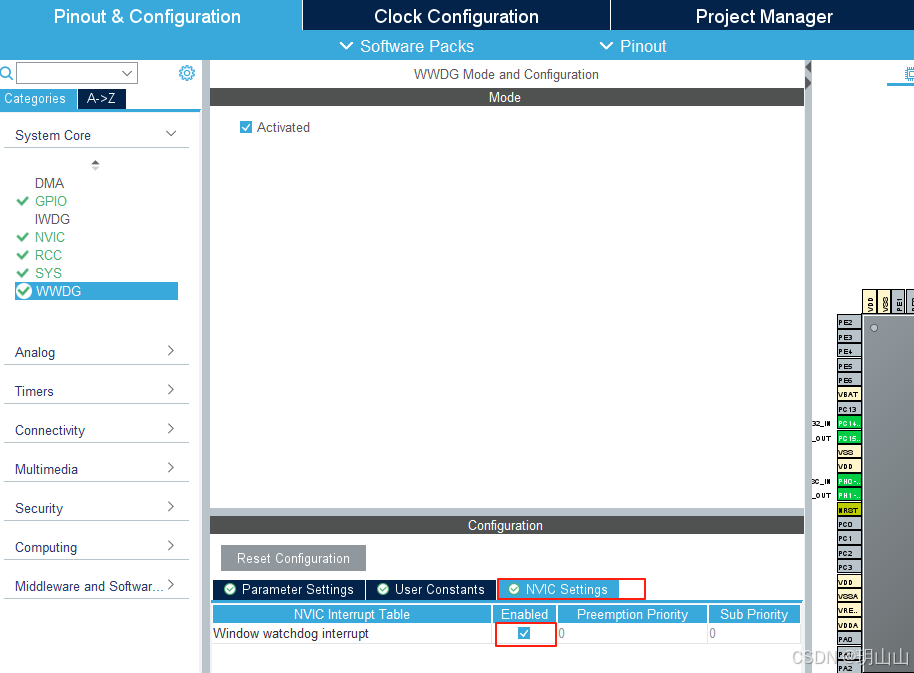The width and height of the screenshot is (914, 673).
Task: Click the panel collapse arrows beside the chip view
Action: coord(808,75)
